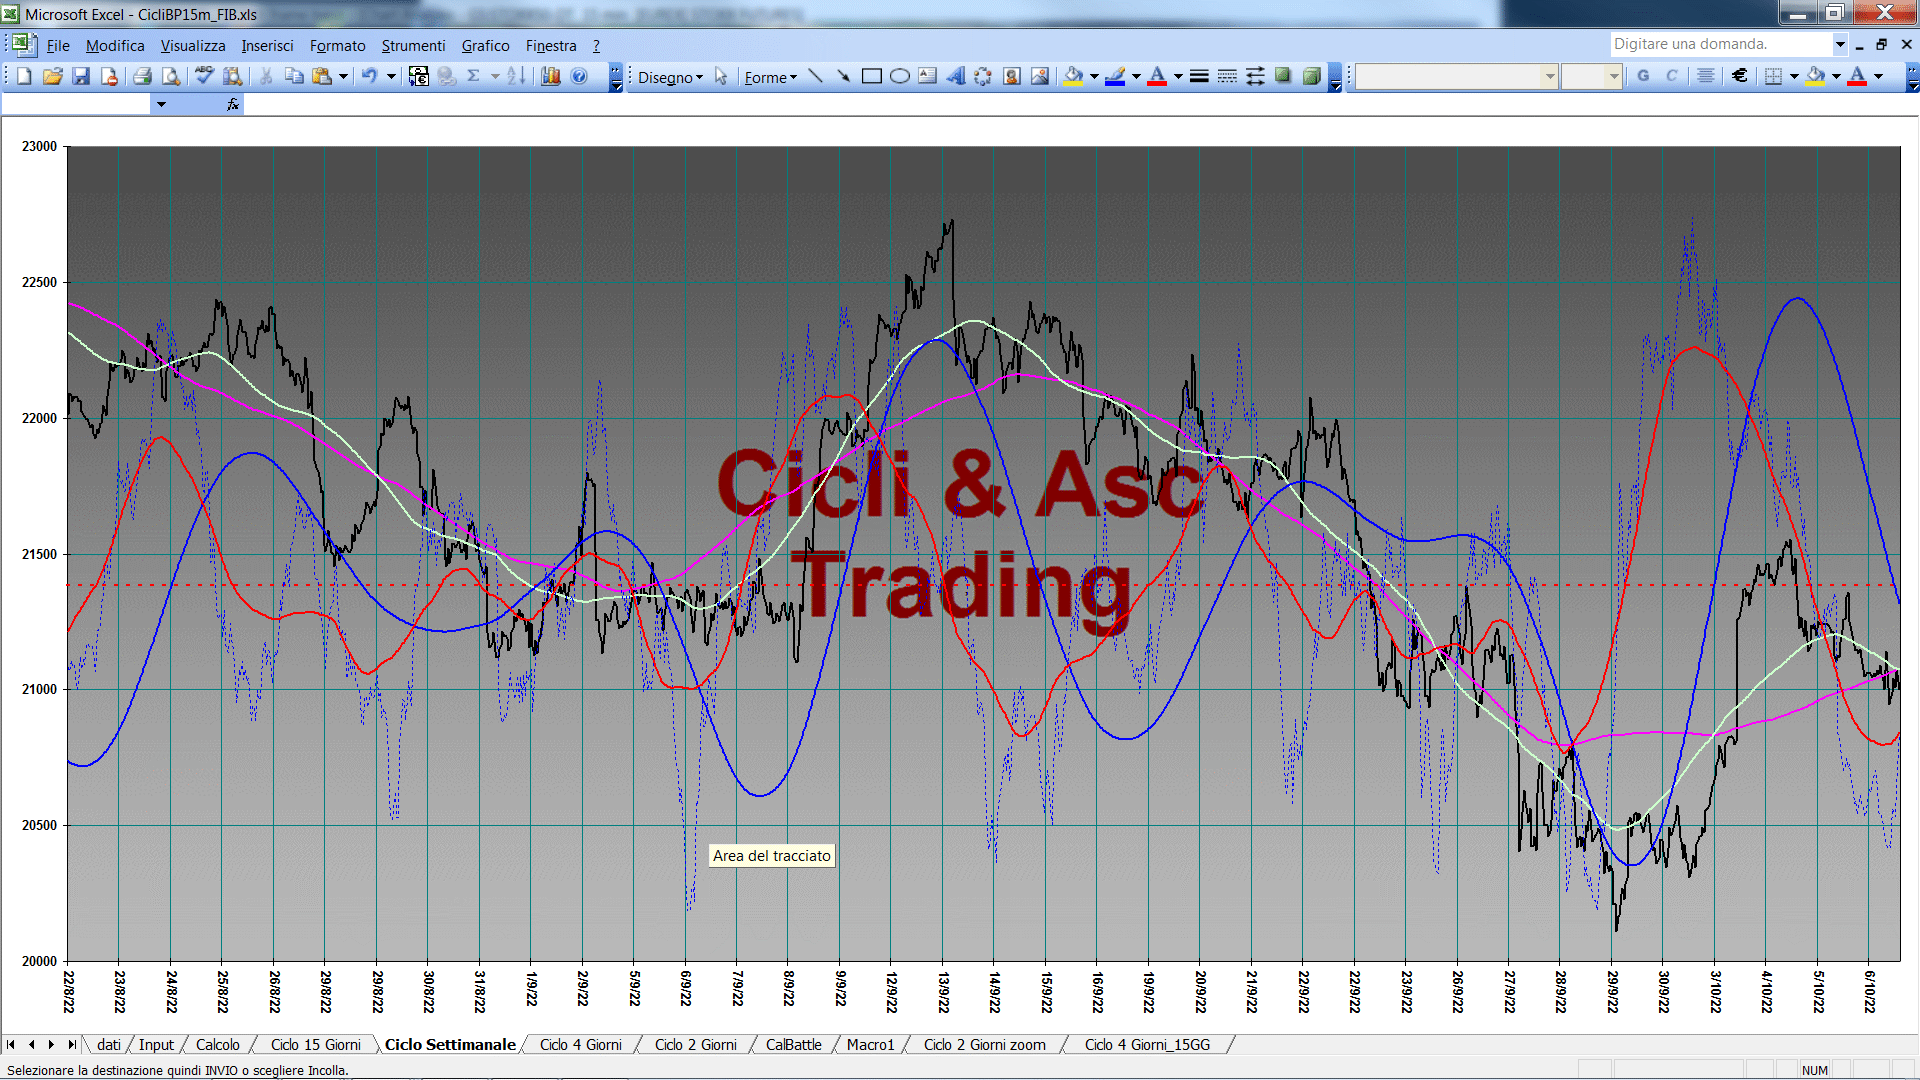
Task: Open the Research tool icon
Action: [233, 76]
